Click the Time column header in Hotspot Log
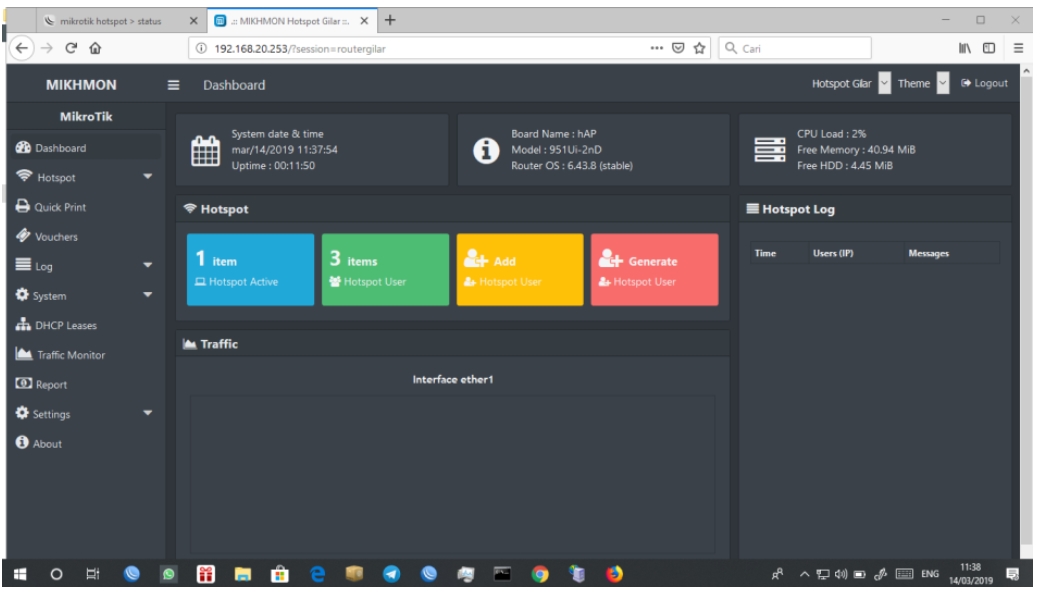 point(765,253)
